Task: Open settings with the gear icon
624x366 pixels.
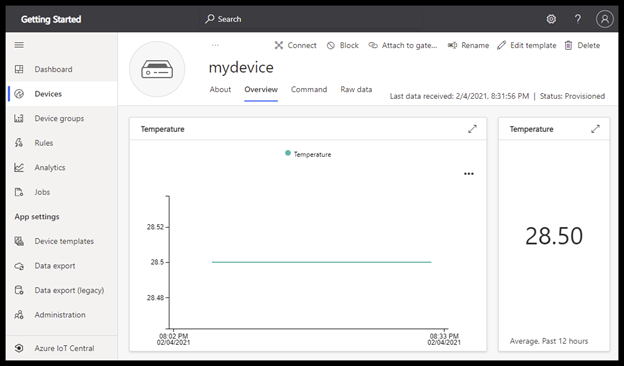Action: (551, 19)
